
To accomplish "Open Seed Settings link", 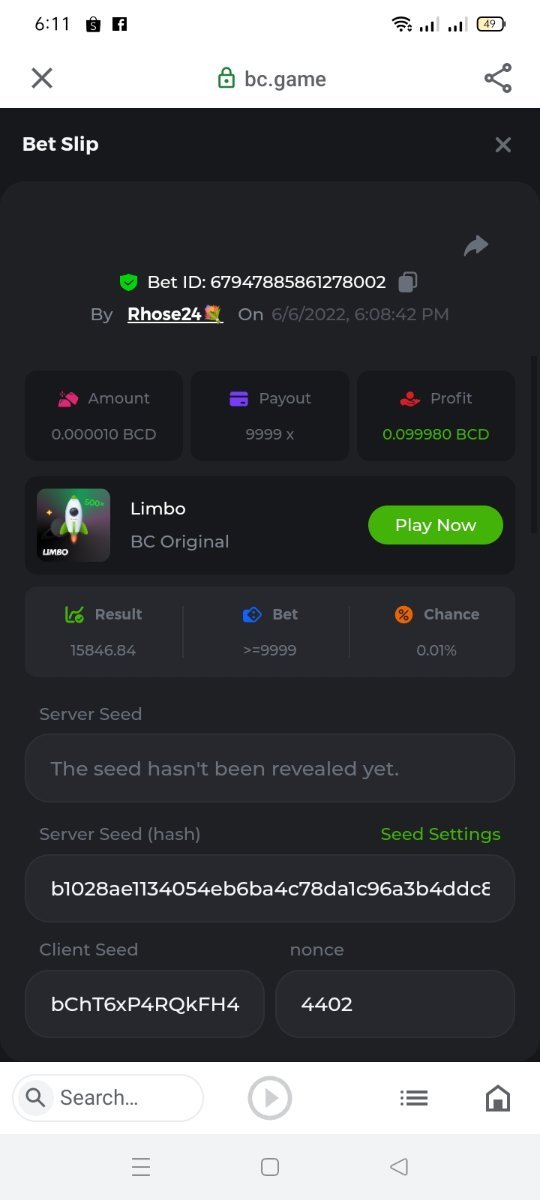I will tap(440, 834).
